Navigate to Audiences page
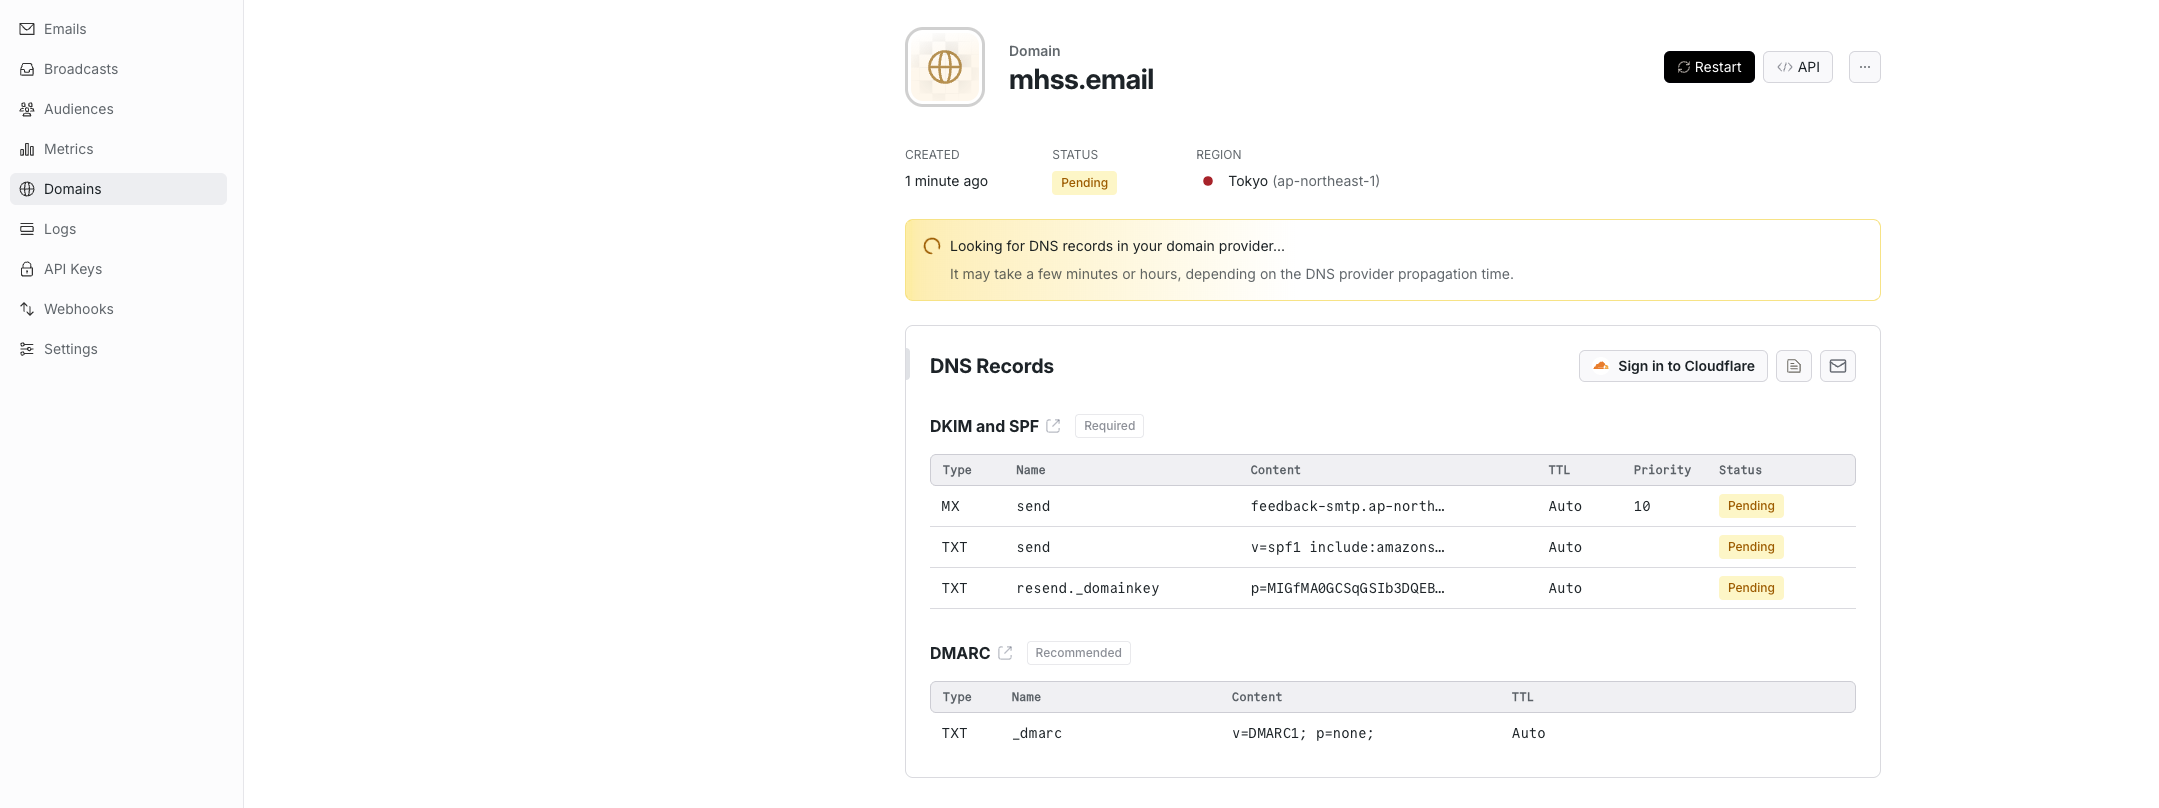Viewport: 2159px width, 808px height. [78, 109]
